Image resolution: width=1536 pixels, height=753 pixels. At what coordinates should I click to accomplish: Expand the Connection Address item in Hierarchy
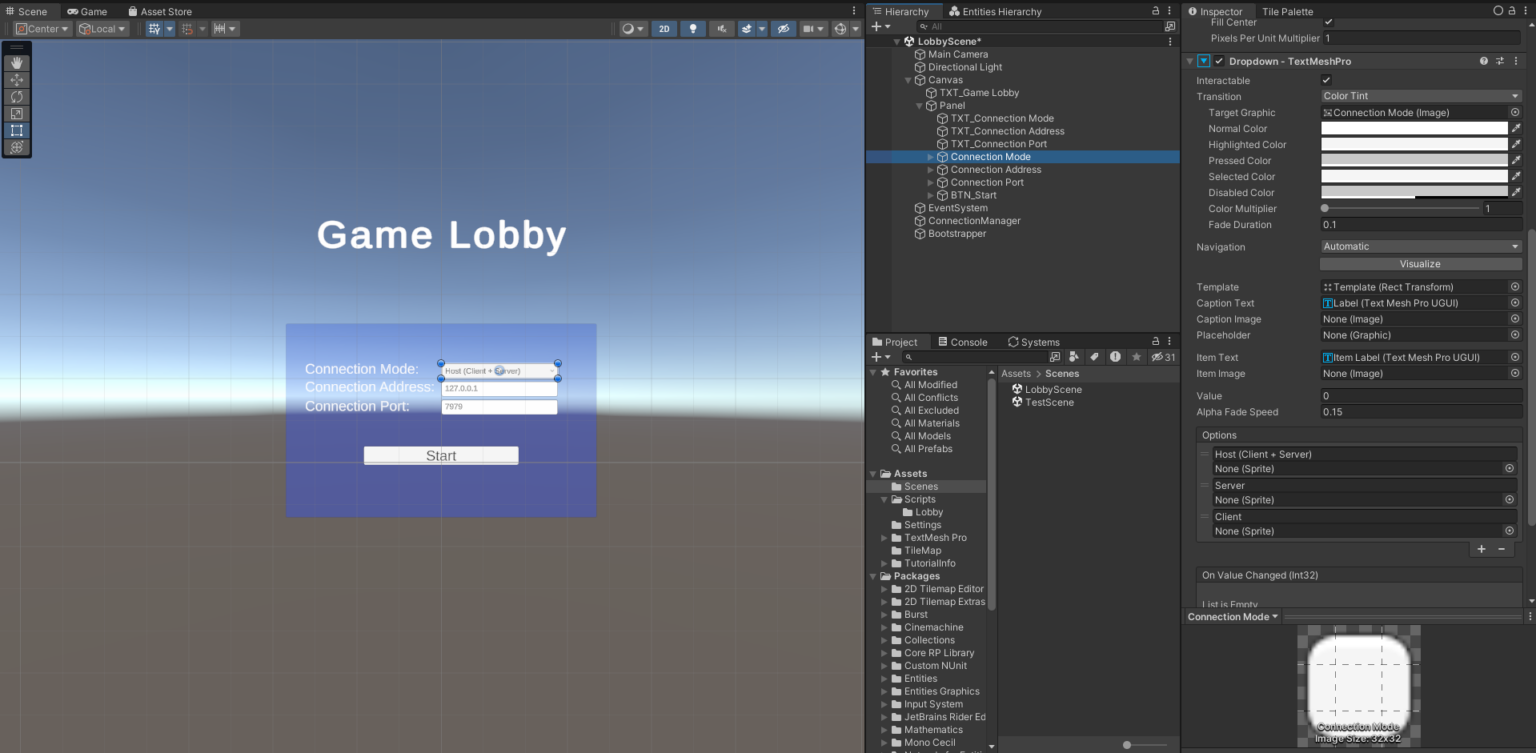931,169
